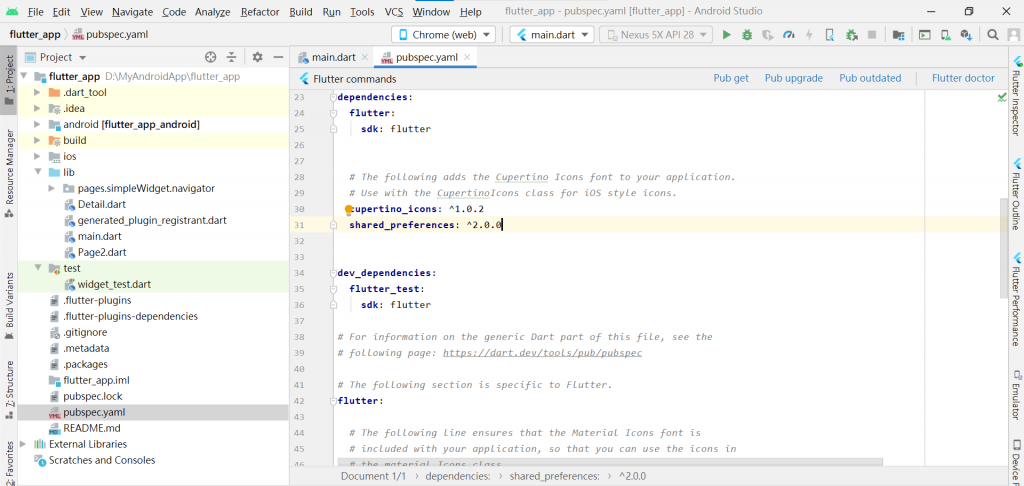Open the Build menu
Screen dimensions: 1024x486
click(300, 12)
